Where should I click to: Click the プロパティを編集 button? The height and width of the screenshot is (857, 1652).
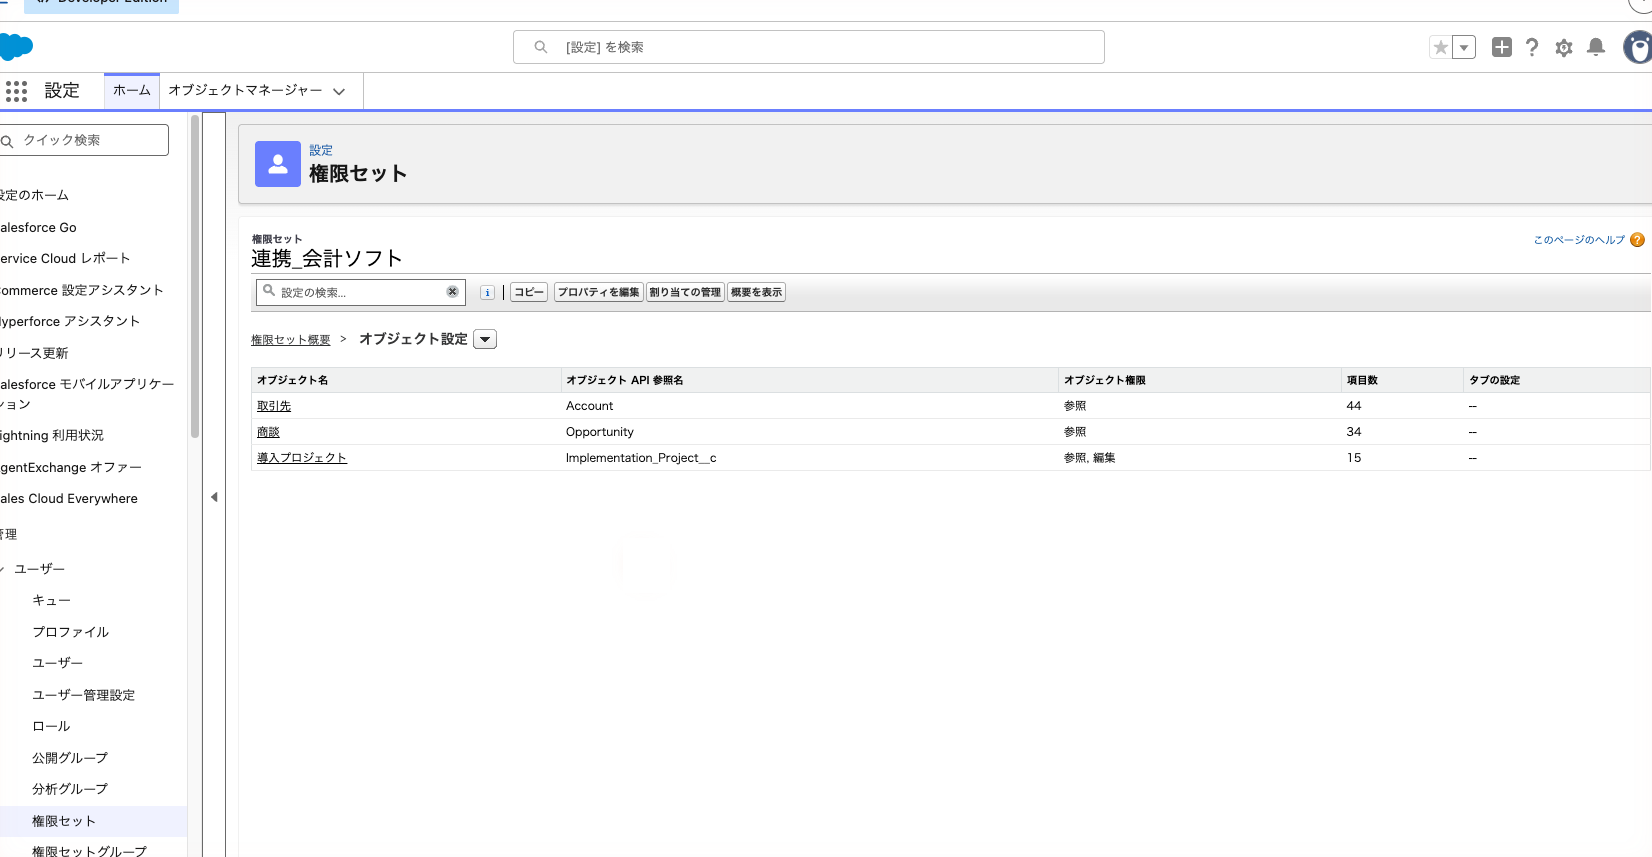(599, 292)
